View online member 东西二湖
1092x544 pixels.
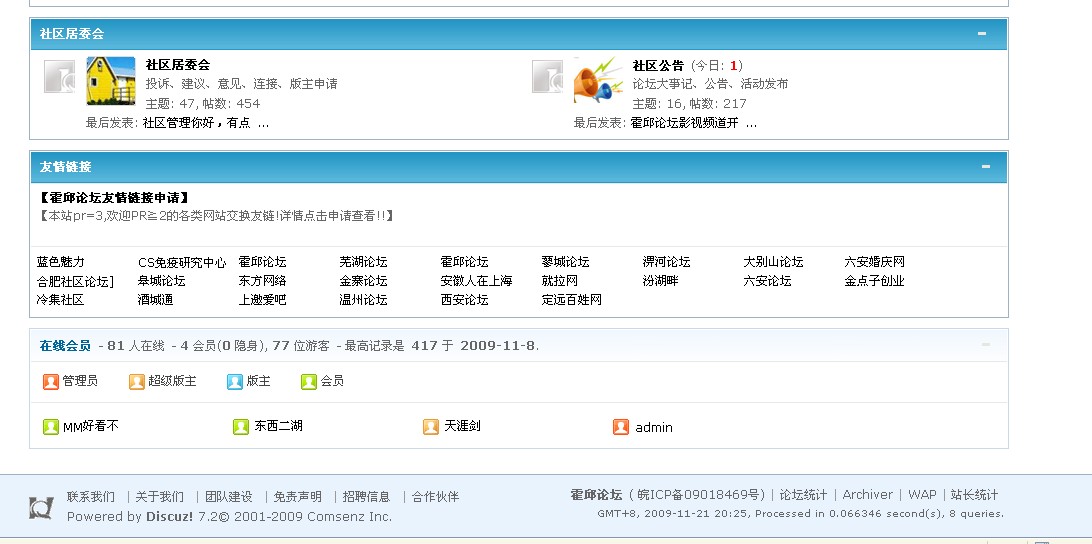point(279,426)
